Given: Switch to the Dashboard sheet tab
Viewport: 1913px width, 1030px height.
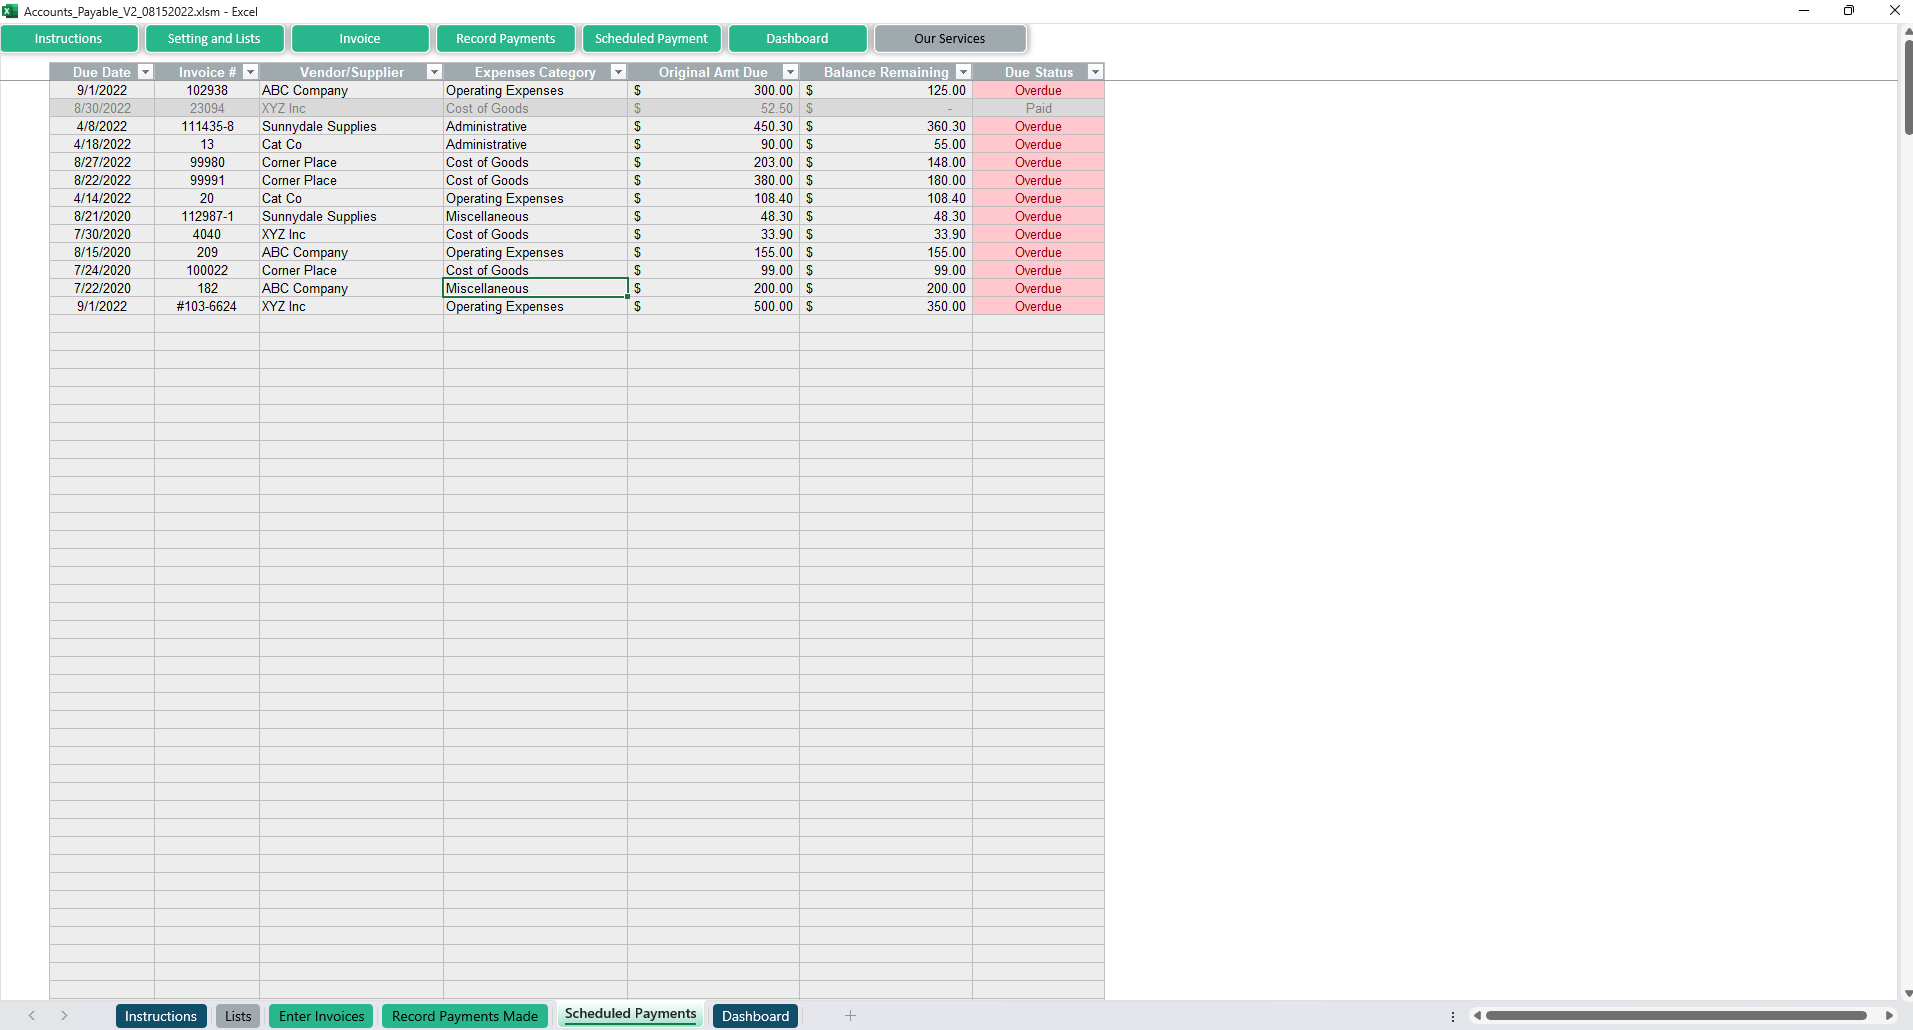Looking at the screenshot, I should click(755, 1016).
